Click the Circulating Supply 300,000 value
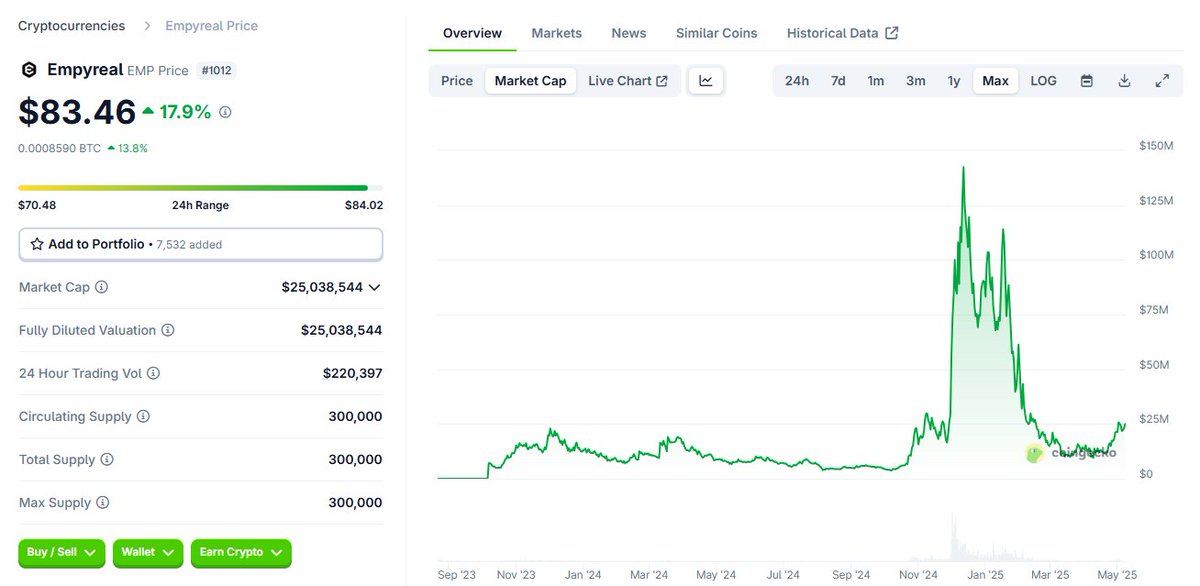Screen dimensions: 1200x586 tap(355, 416)
